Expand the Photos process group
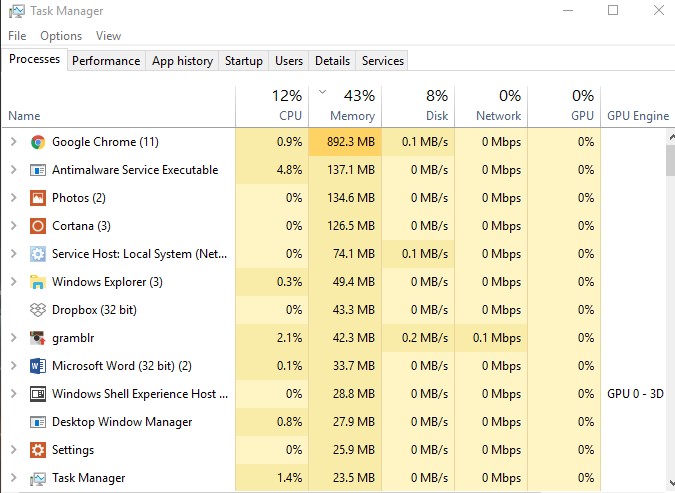This screenshot has width=675, height=493. (13, 198)
